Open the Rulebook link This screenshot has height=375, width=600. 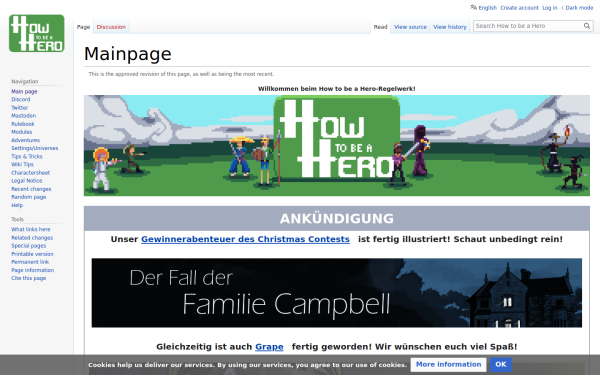[23, 124]
